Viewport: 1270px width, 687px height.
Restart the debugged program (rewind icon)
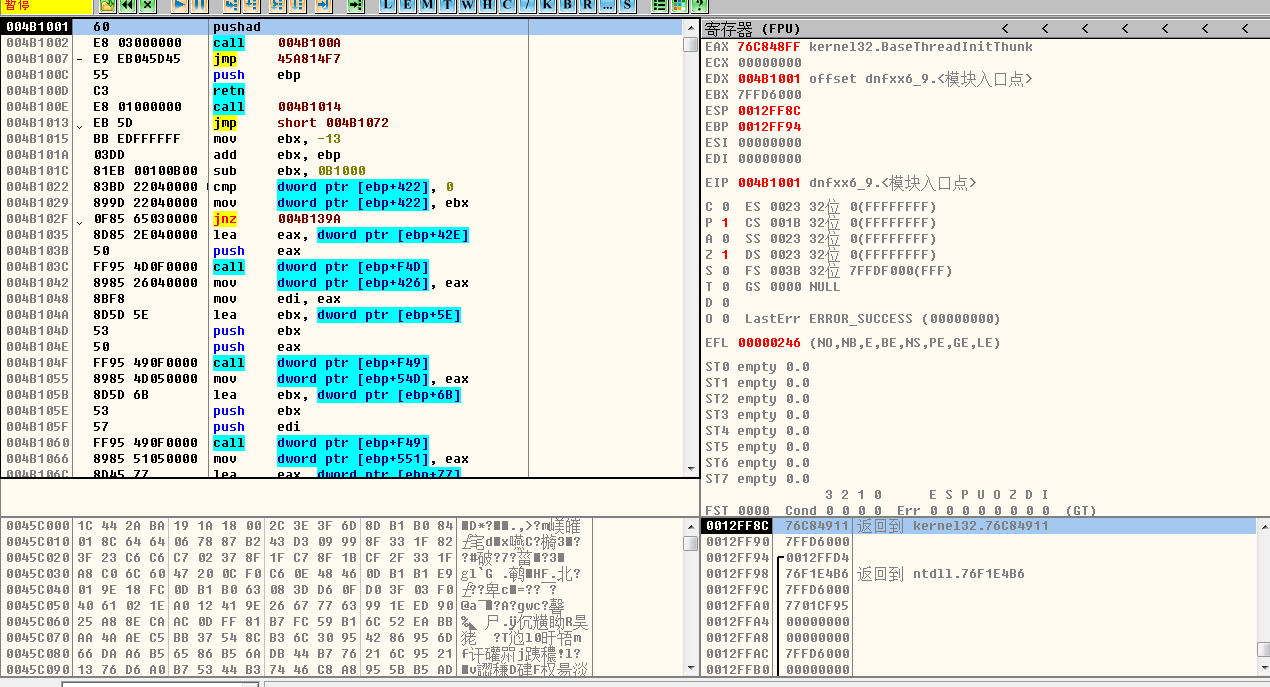click(x=128, y=5)
